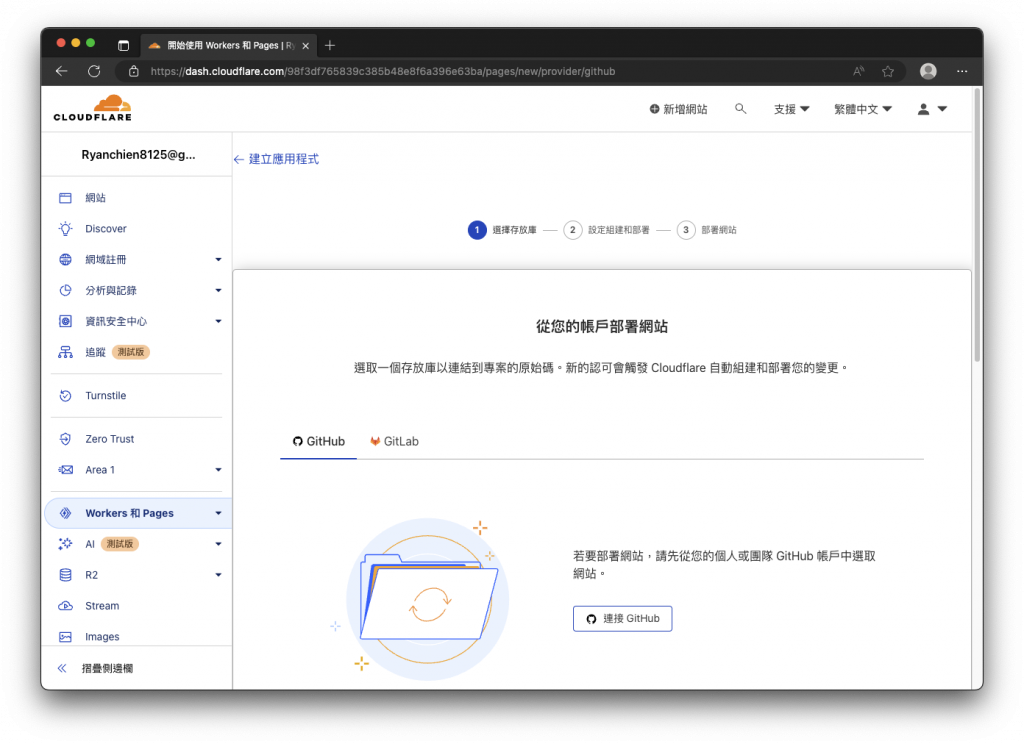This screenshot has height=744, width=1024.
Task: Click the 追蹤 network icon
Action: 65,352
